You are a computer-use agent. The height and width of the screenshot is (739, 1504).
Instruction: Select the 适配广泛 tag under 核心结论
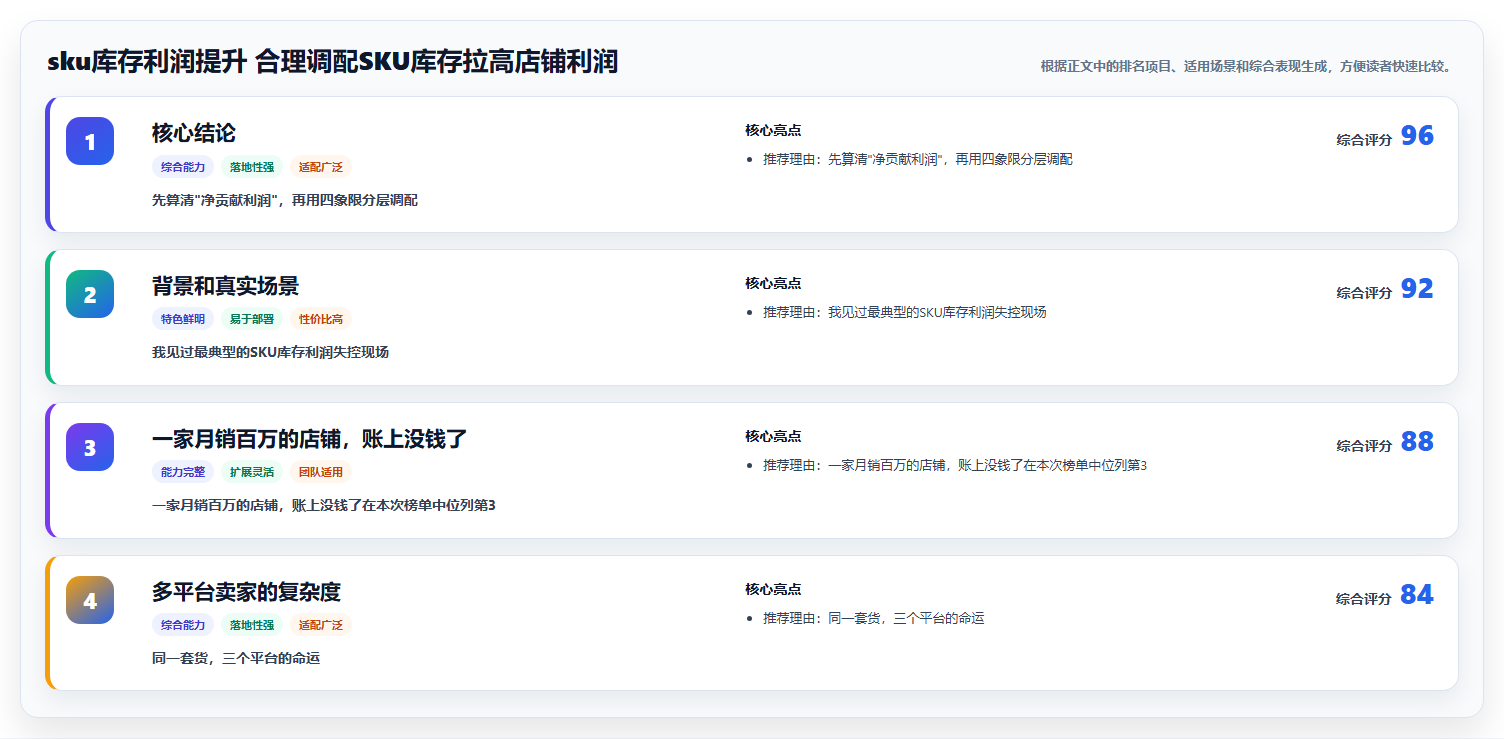pyautogui.click(x=321, y=167)
